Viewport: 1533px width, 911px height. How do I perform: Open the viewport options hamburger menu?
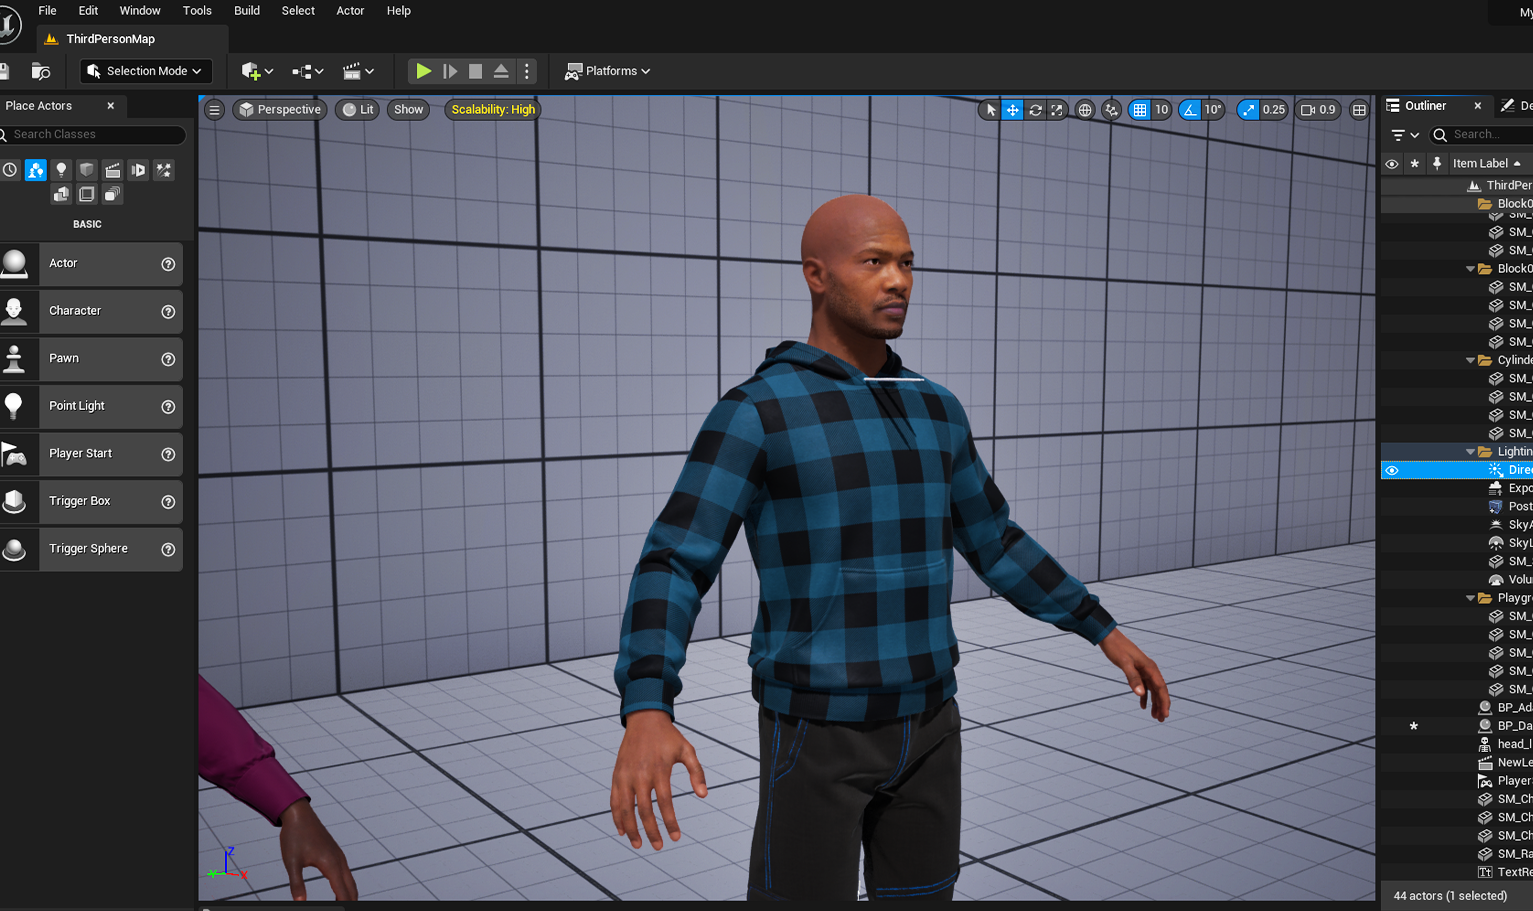tap(214, 110)
